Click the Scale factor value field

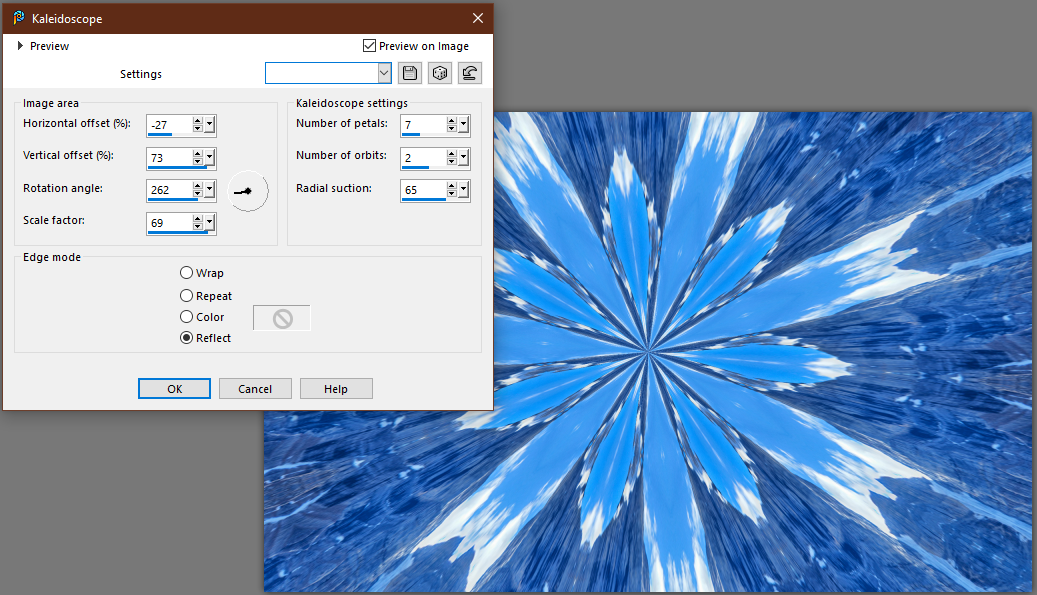[x=170, y=223]
